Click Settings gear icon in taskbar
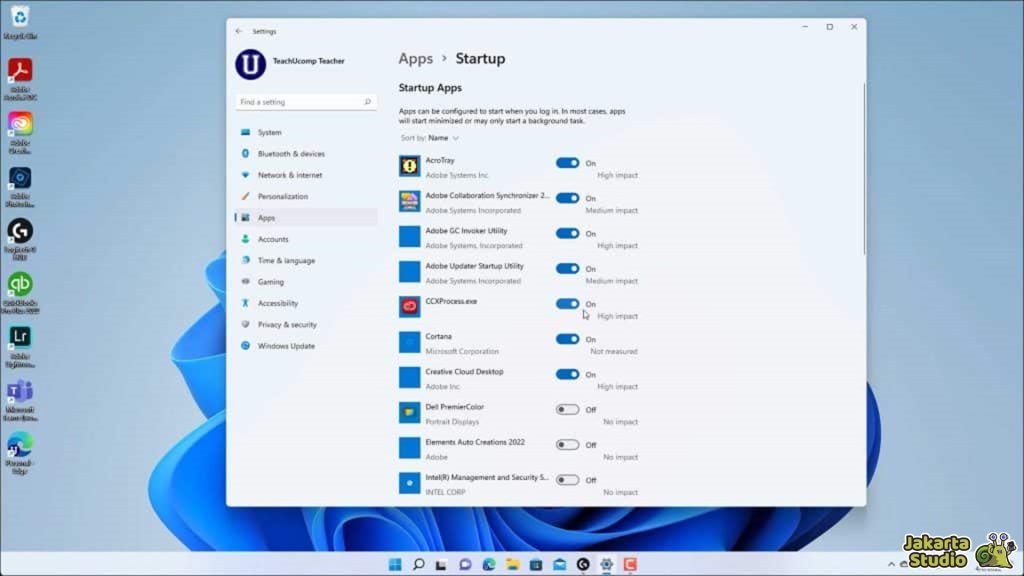1024x576 pixels. [x=606, y=564]
